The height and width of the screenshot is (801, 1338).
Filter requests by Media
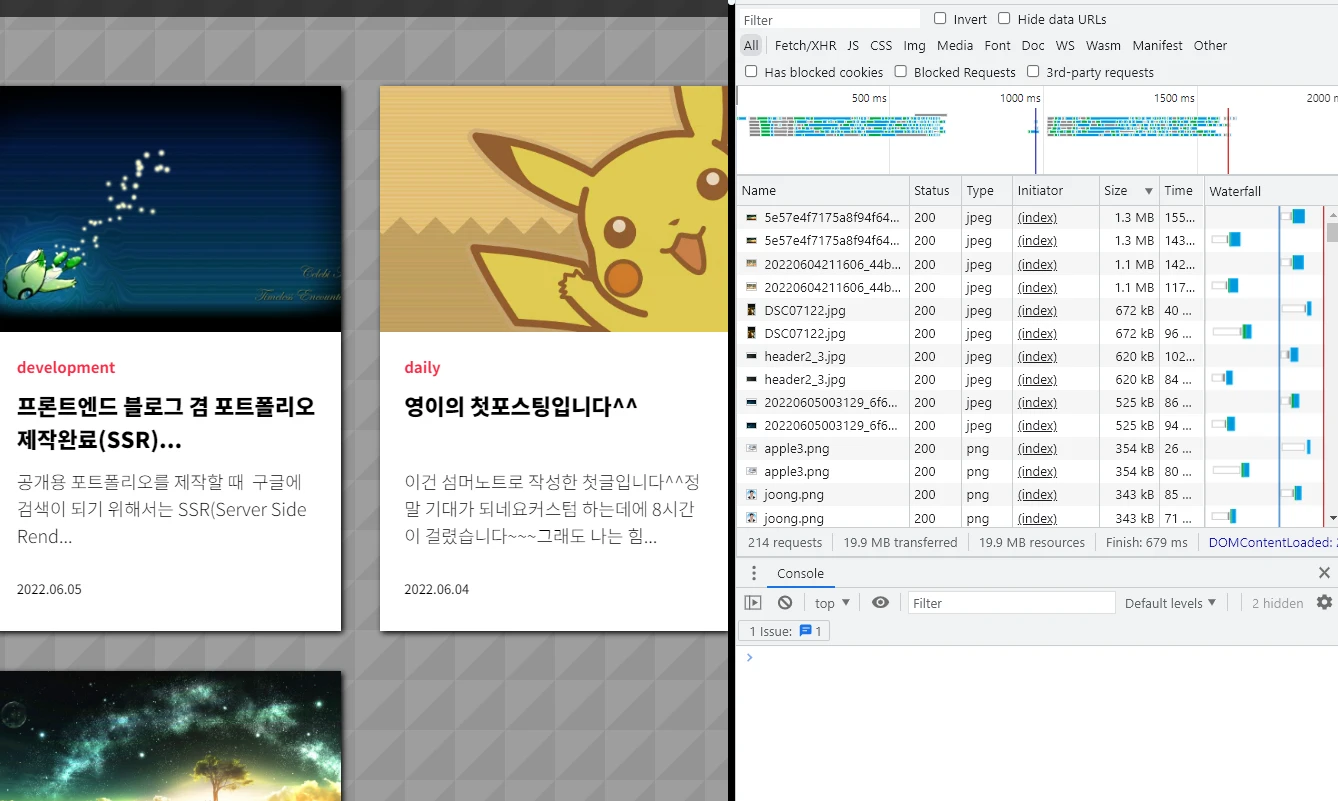pos(955,45)
